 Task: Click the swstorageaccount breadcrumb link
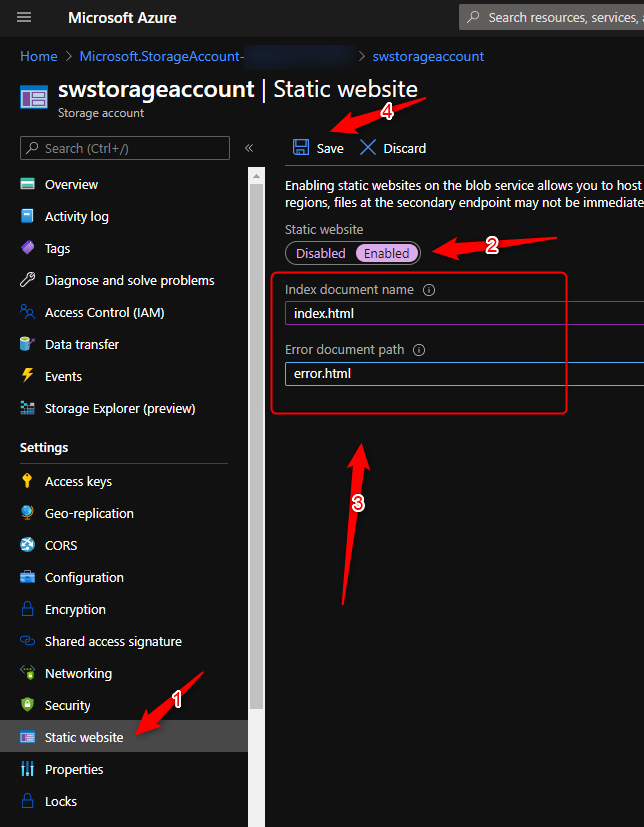coord(428,56)
